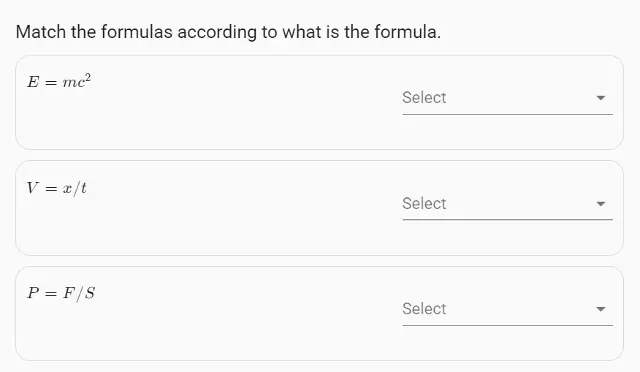Click the V = x/t formula text
This screenshot has width=640, height=372.
point(57,188)
